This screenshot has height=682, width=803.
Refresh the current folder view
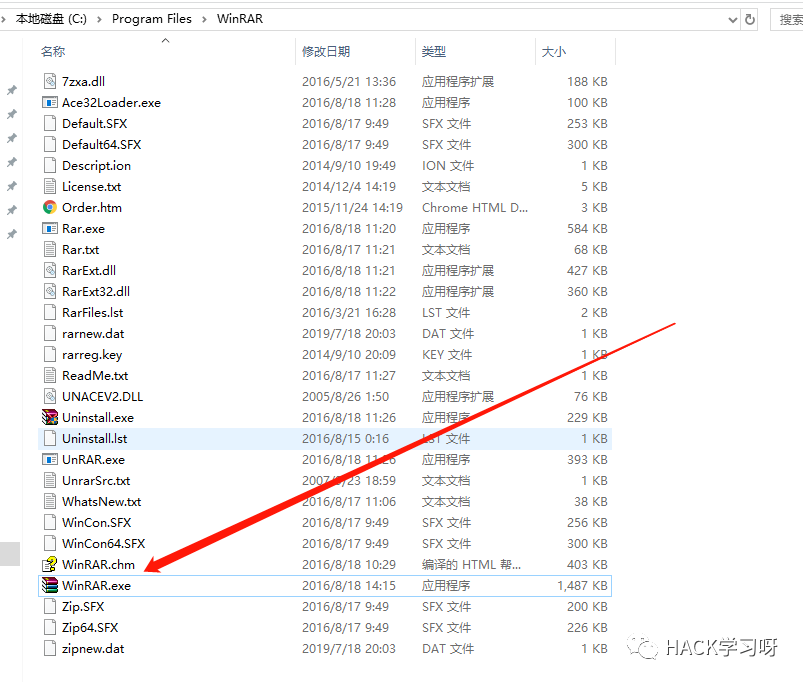pyautogui.click(x=750, y=19)
